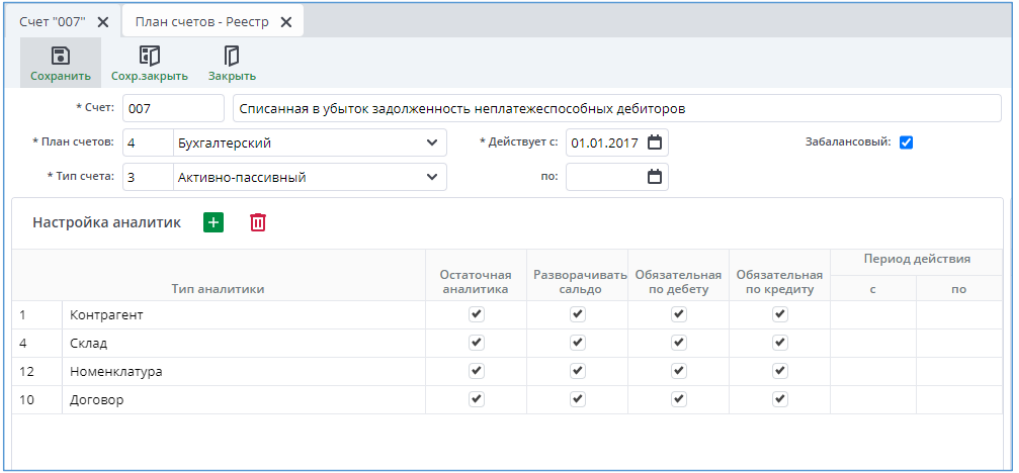The width and height of the screenshot is (1019, 473).
Task: Toggle Разворачивать сальдо for Склад row
Action: [577, 343]
